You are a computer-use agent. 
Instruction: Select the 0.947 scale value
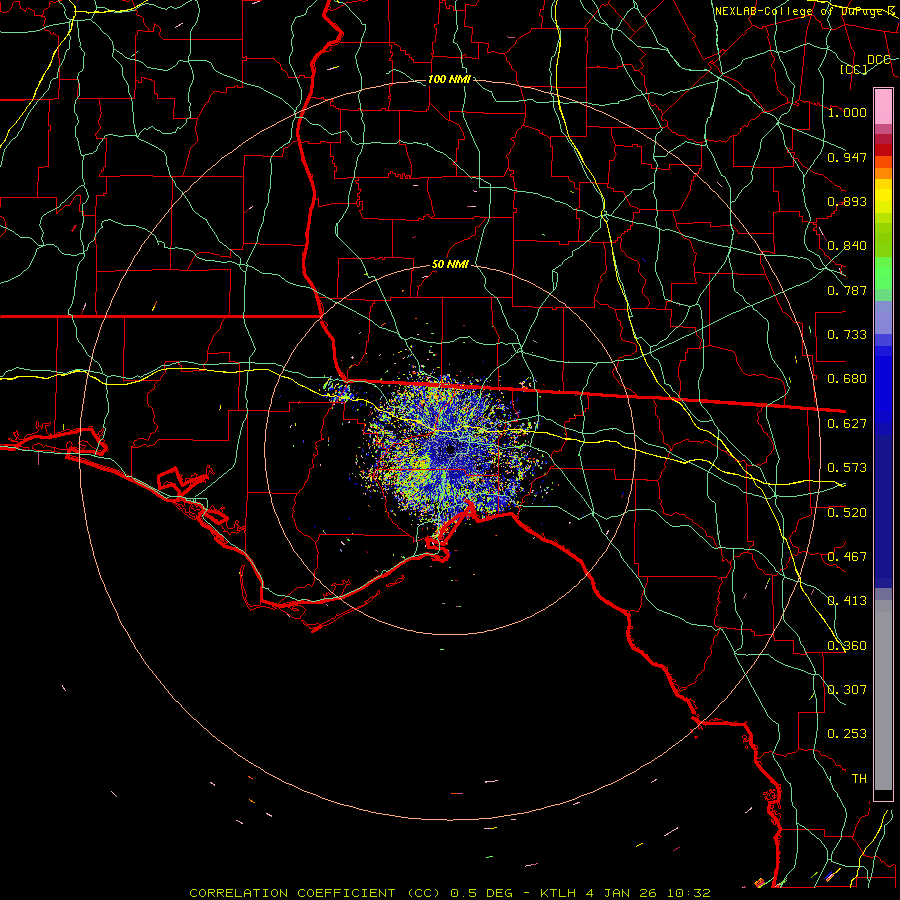847,157
